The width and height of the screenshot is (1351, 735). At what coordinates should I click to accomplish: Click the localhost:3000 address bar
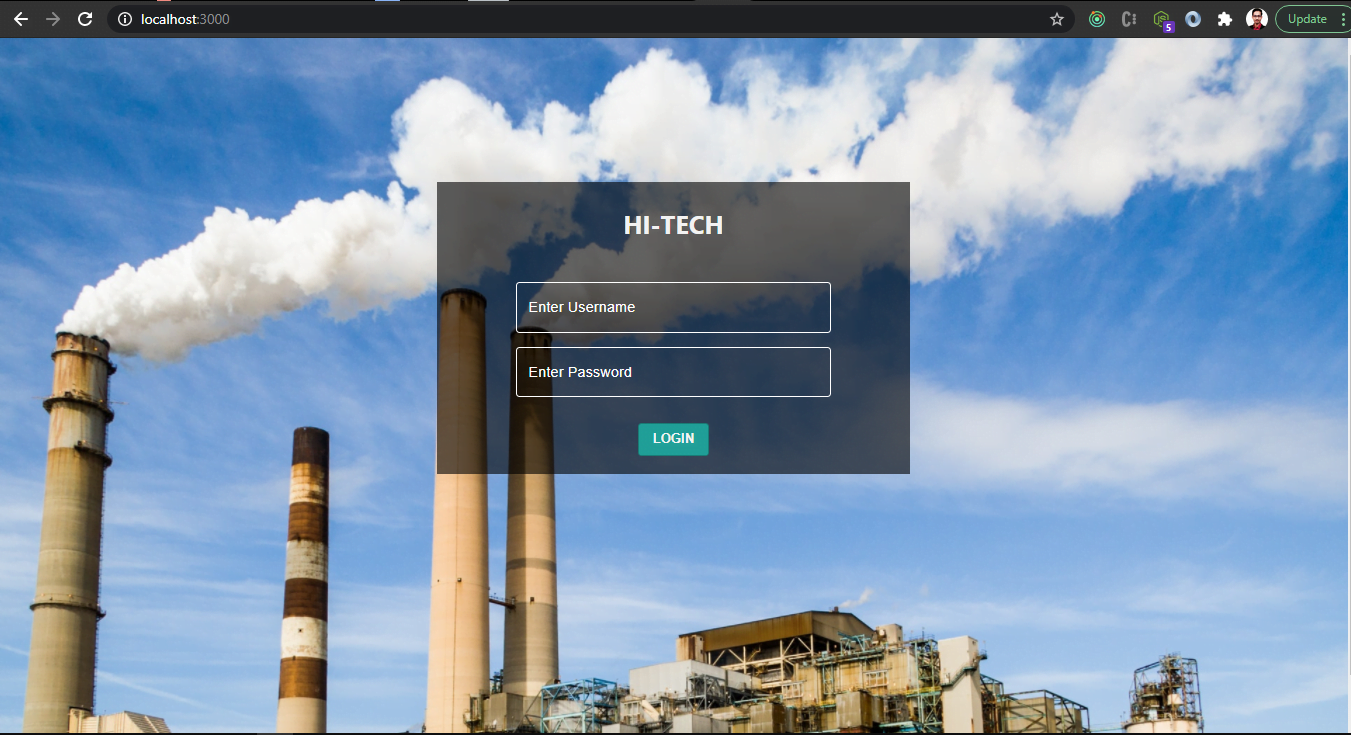(590, 19)
